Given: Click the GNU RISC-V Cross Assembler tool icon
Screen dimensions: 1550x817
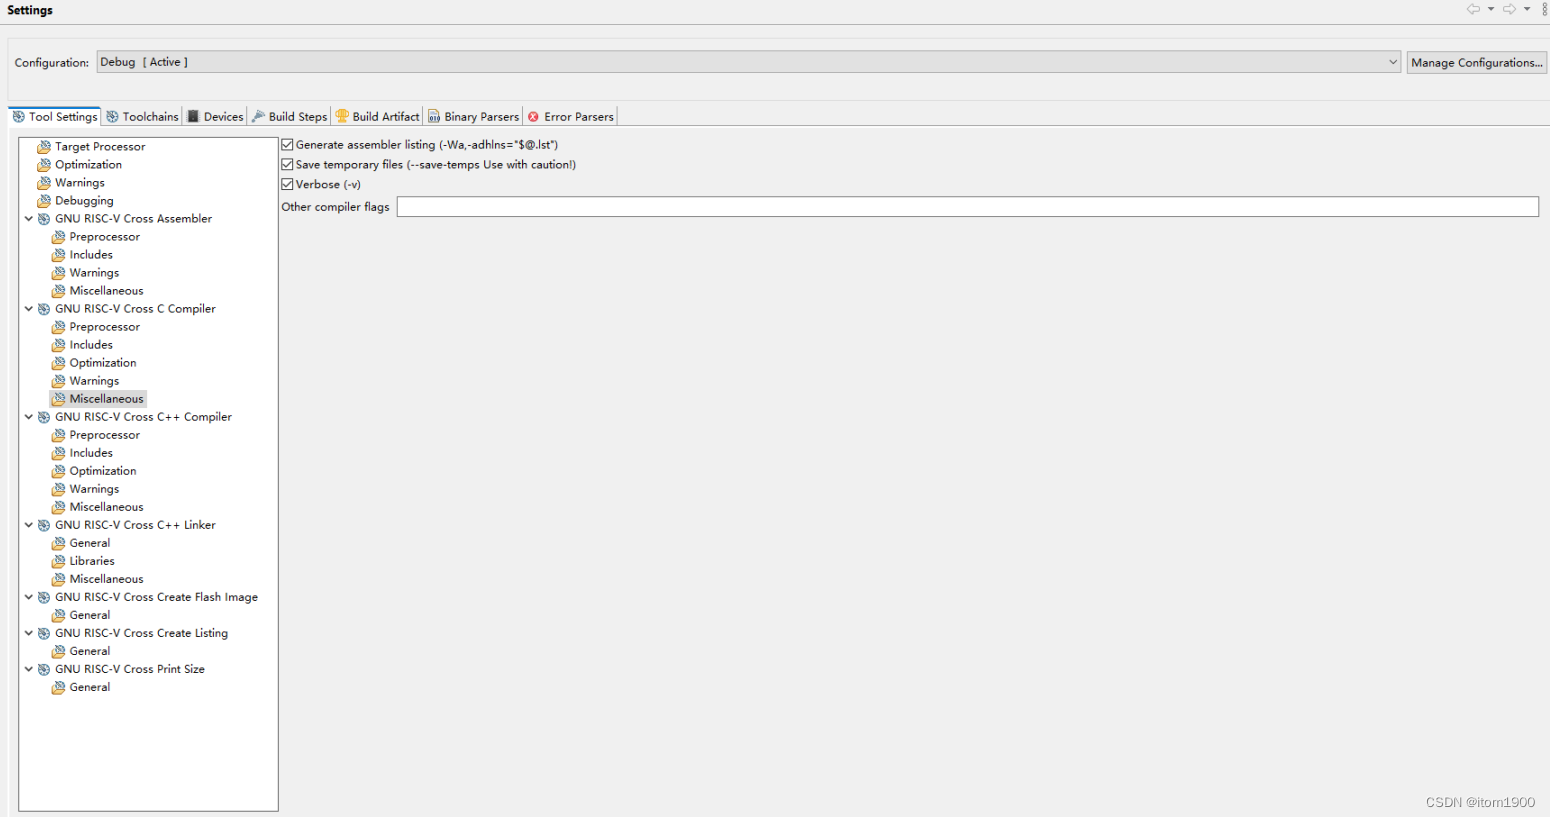Looking at the screenshot, I should tap(44, 219).
